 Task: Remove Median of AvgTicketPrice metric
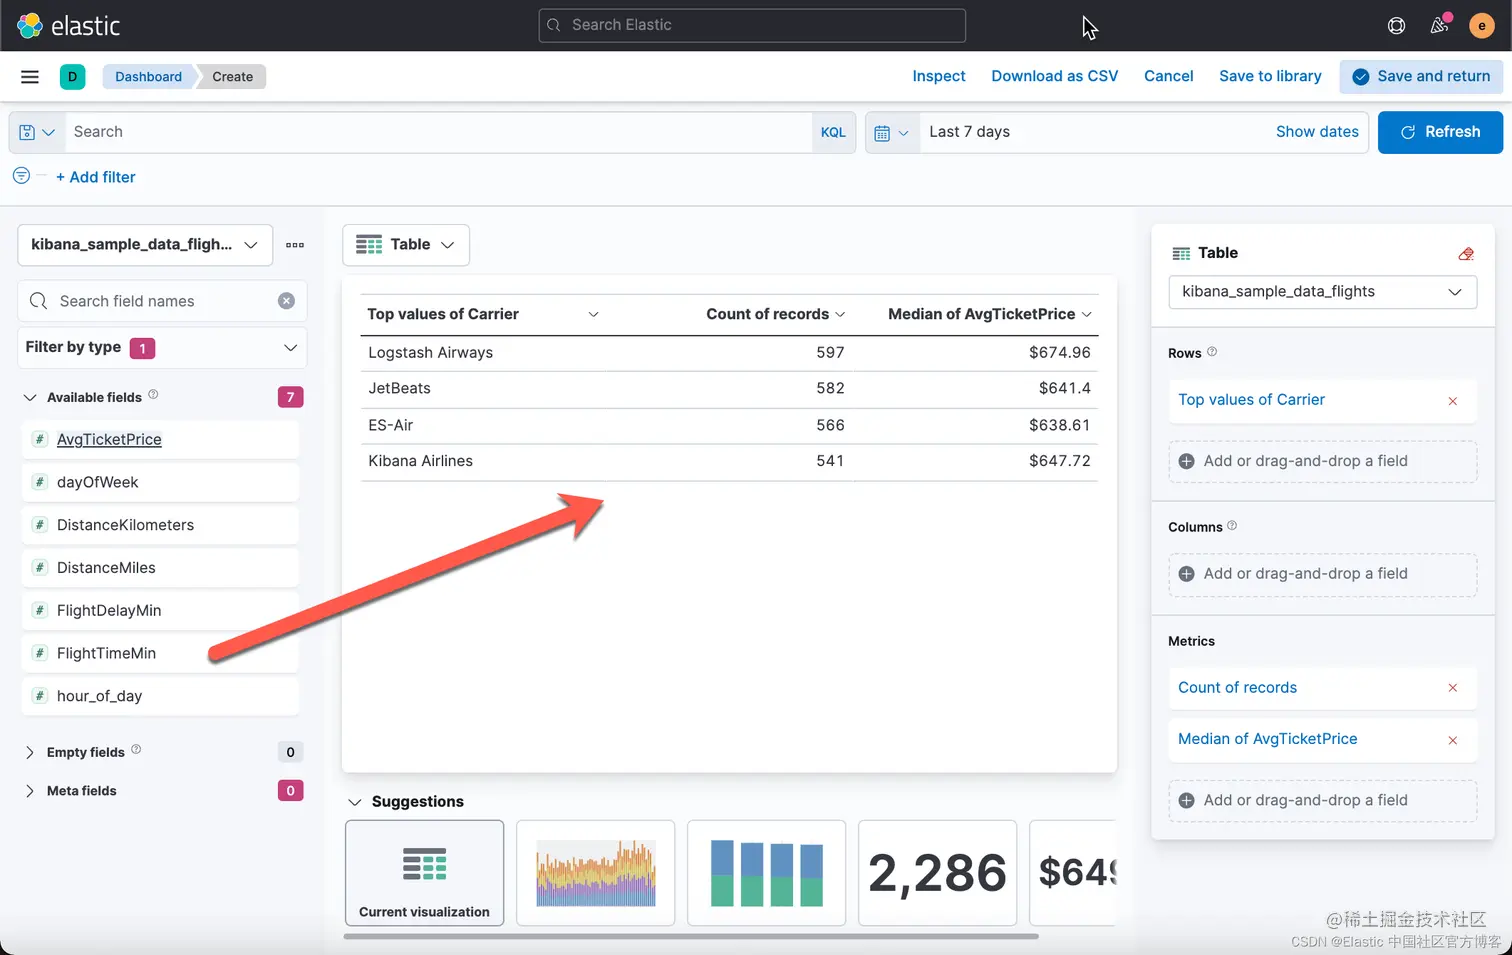1453,740
